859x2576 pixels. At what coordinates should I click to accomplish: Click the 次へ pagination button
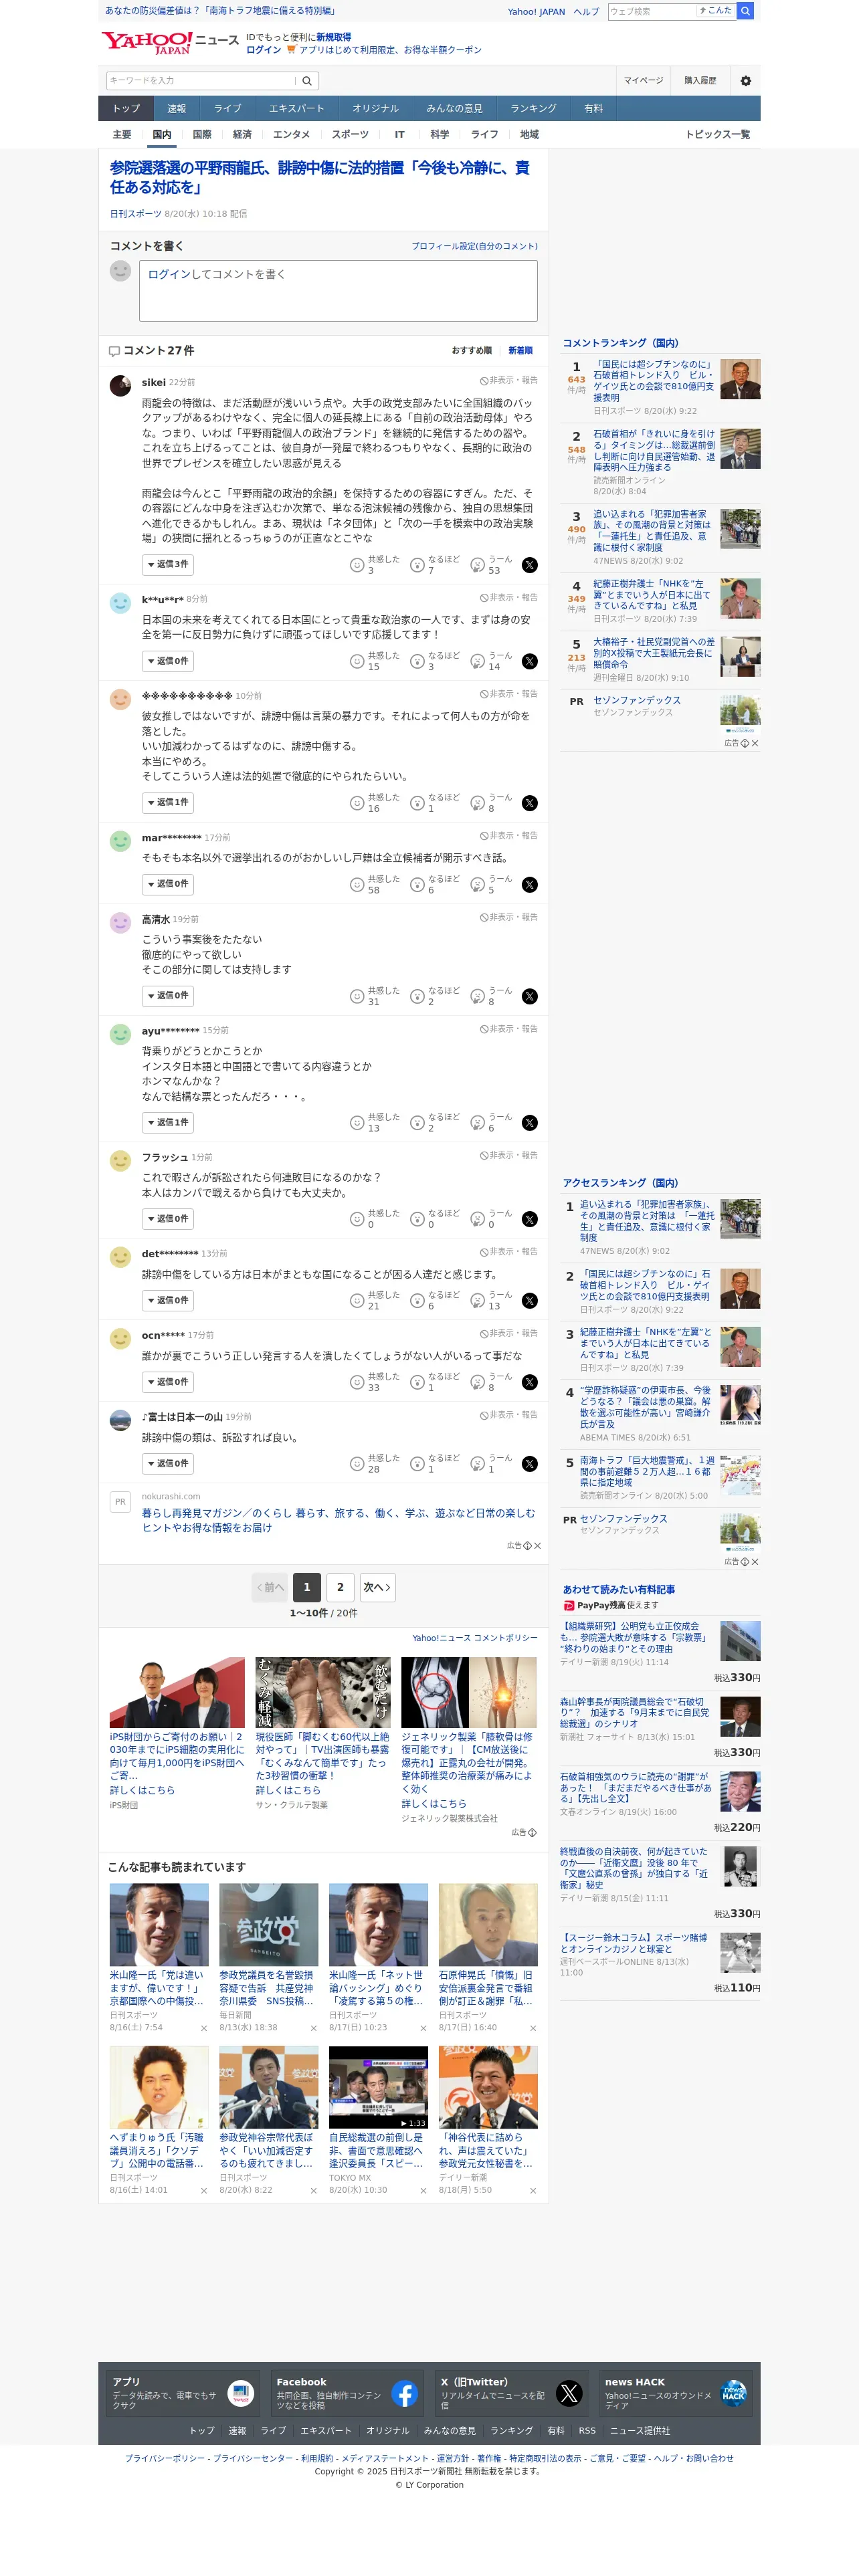pyautogui.click(x=377, y=1587)
